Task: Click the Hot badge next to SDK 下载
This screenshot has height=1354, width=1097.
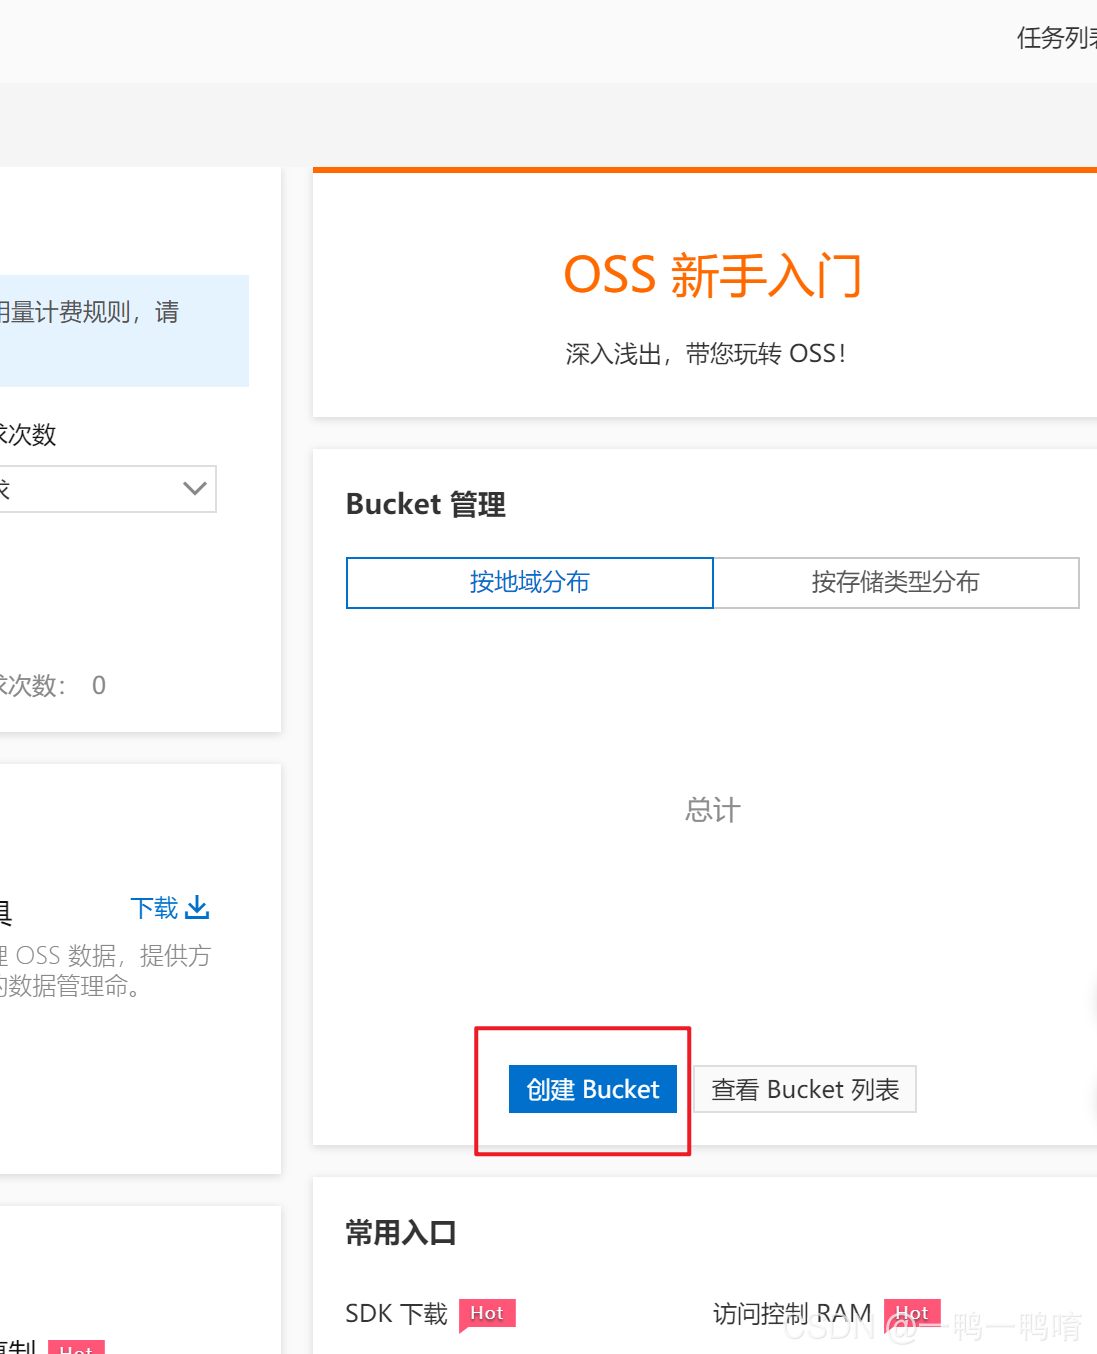Action: click(x=487, y=1313)
